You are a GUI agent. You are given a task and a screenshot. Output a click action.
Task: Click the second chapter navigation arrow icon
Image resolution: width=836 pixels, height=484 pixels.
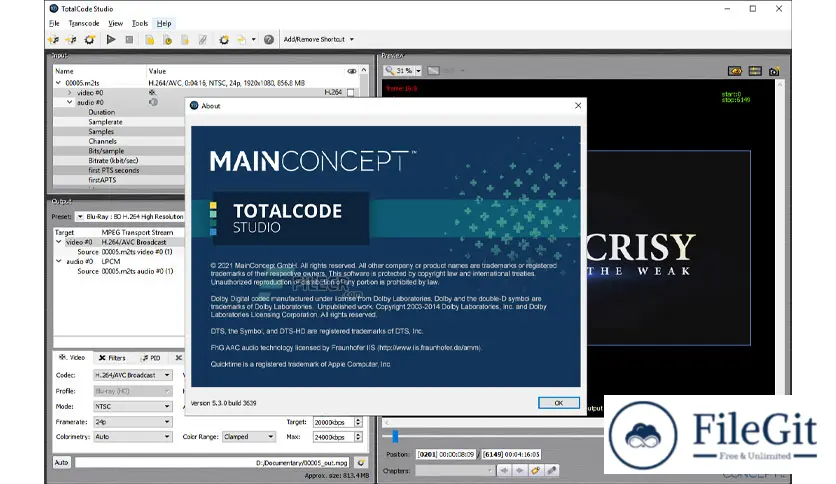click(x=520, y=471)
